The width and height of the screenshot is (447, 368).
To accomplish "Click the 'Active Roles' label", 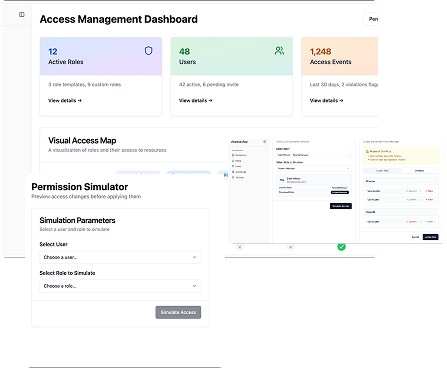I will (x=66, y=62).
